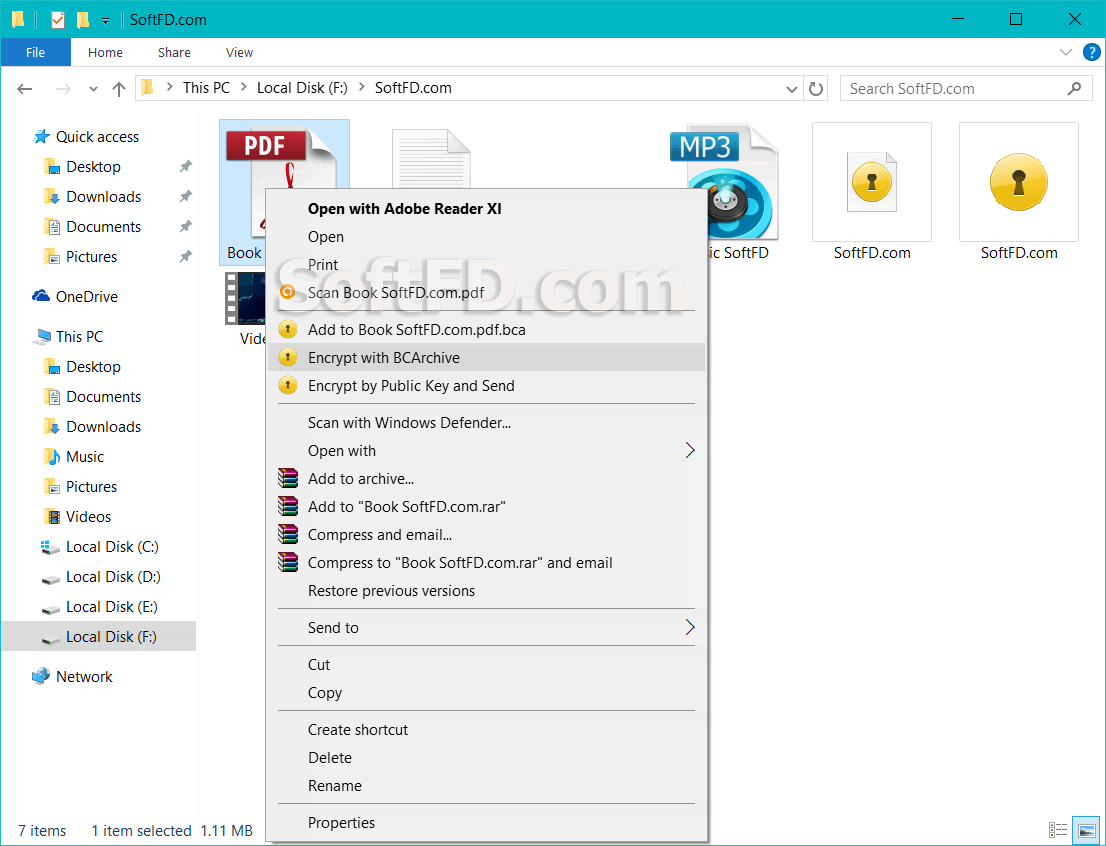Click the Up one level arrow
Screen dimensions: 1106x846
(118, 89)
